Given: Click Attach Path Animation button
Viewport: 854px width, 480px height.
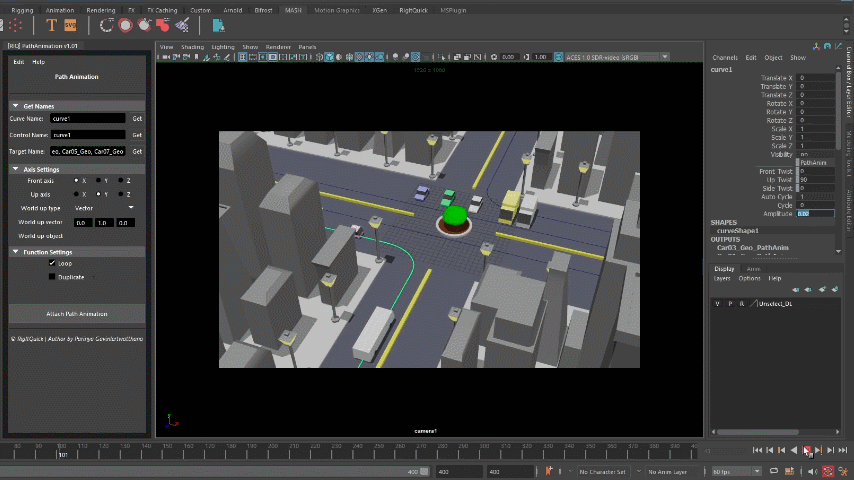Looking at the screenshot, I should (x=77, y=314).
